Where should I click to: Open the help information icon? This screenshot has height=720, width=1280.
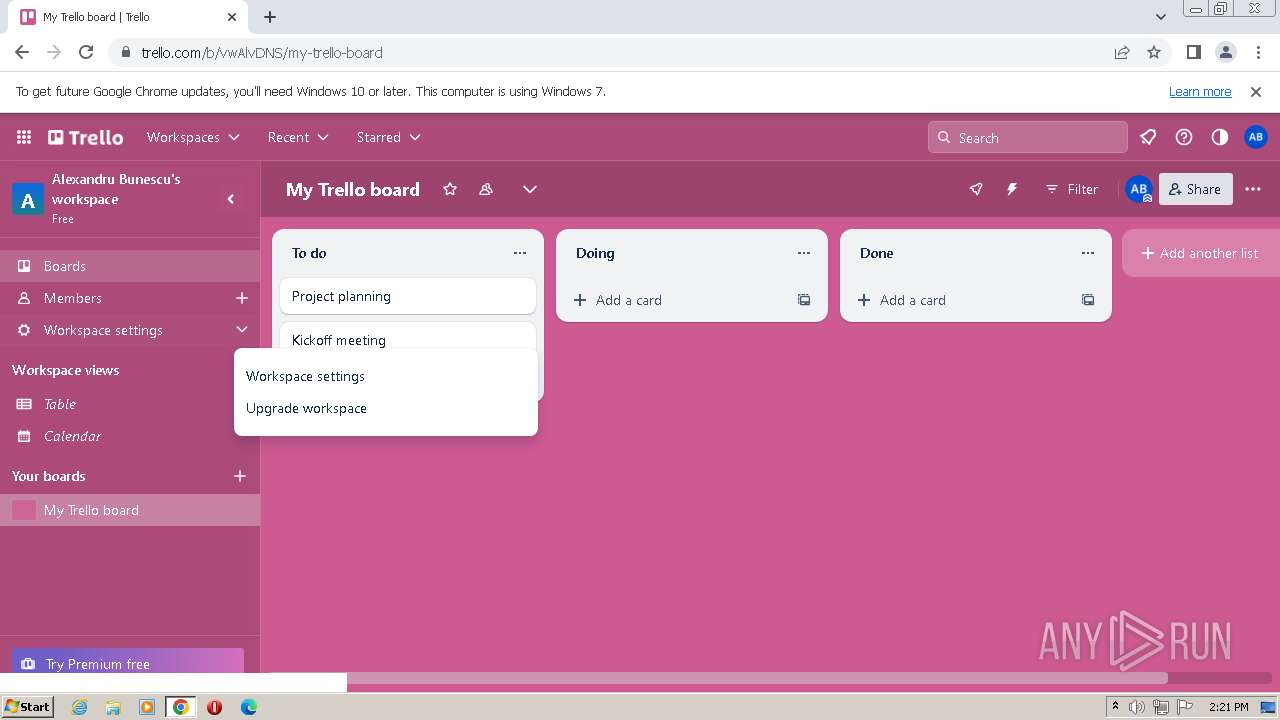pos(1184,137)
